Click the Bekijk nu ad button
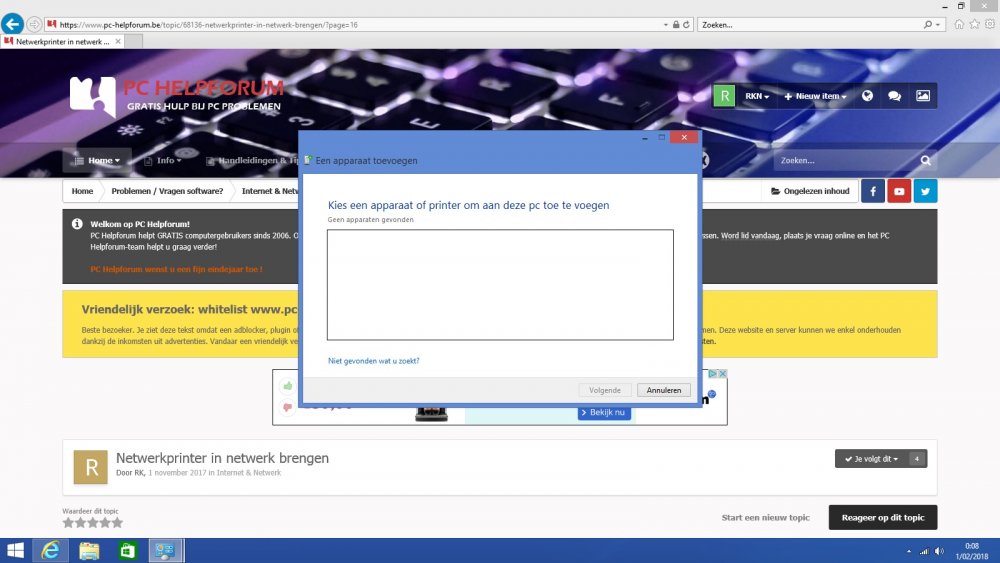 point(604,413)
